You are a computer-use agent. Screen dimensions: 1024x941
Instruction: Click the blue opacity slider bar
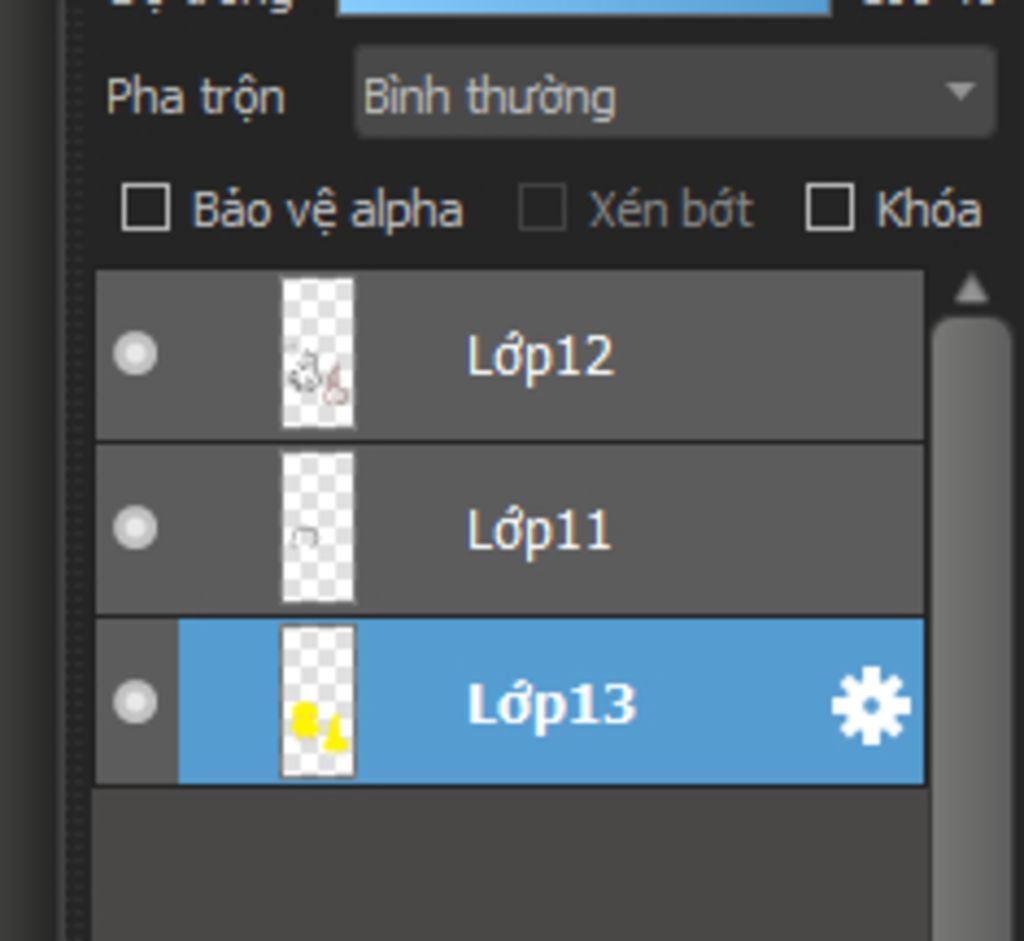pyautogui.click(x=584, y=7)
